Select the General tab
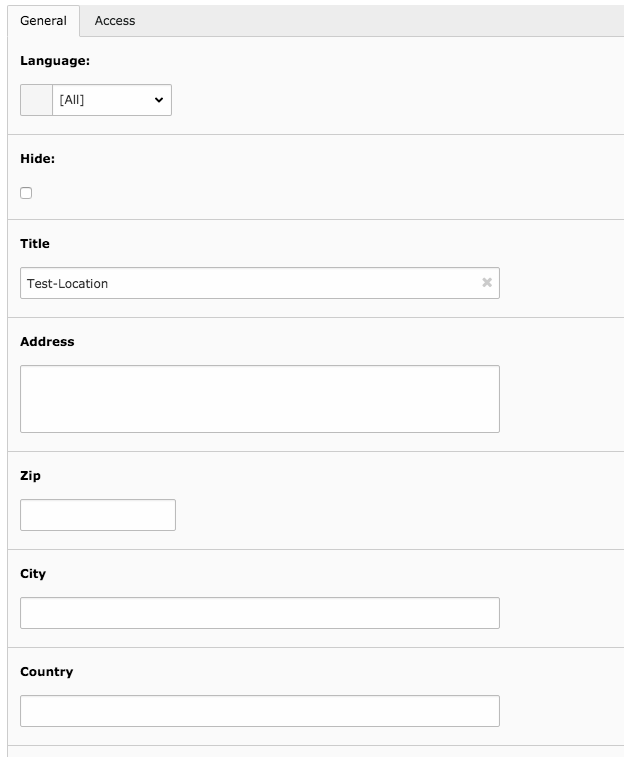624x757 pixels. coord(43,20)
